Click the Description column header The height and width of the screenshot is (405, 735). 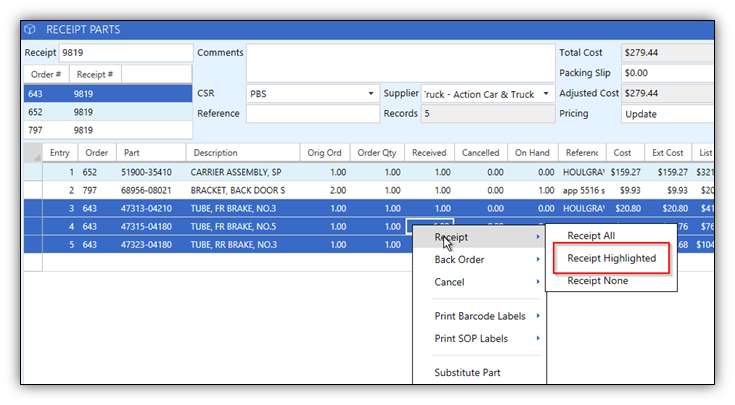pyautogui.click(x=242, y=153)
